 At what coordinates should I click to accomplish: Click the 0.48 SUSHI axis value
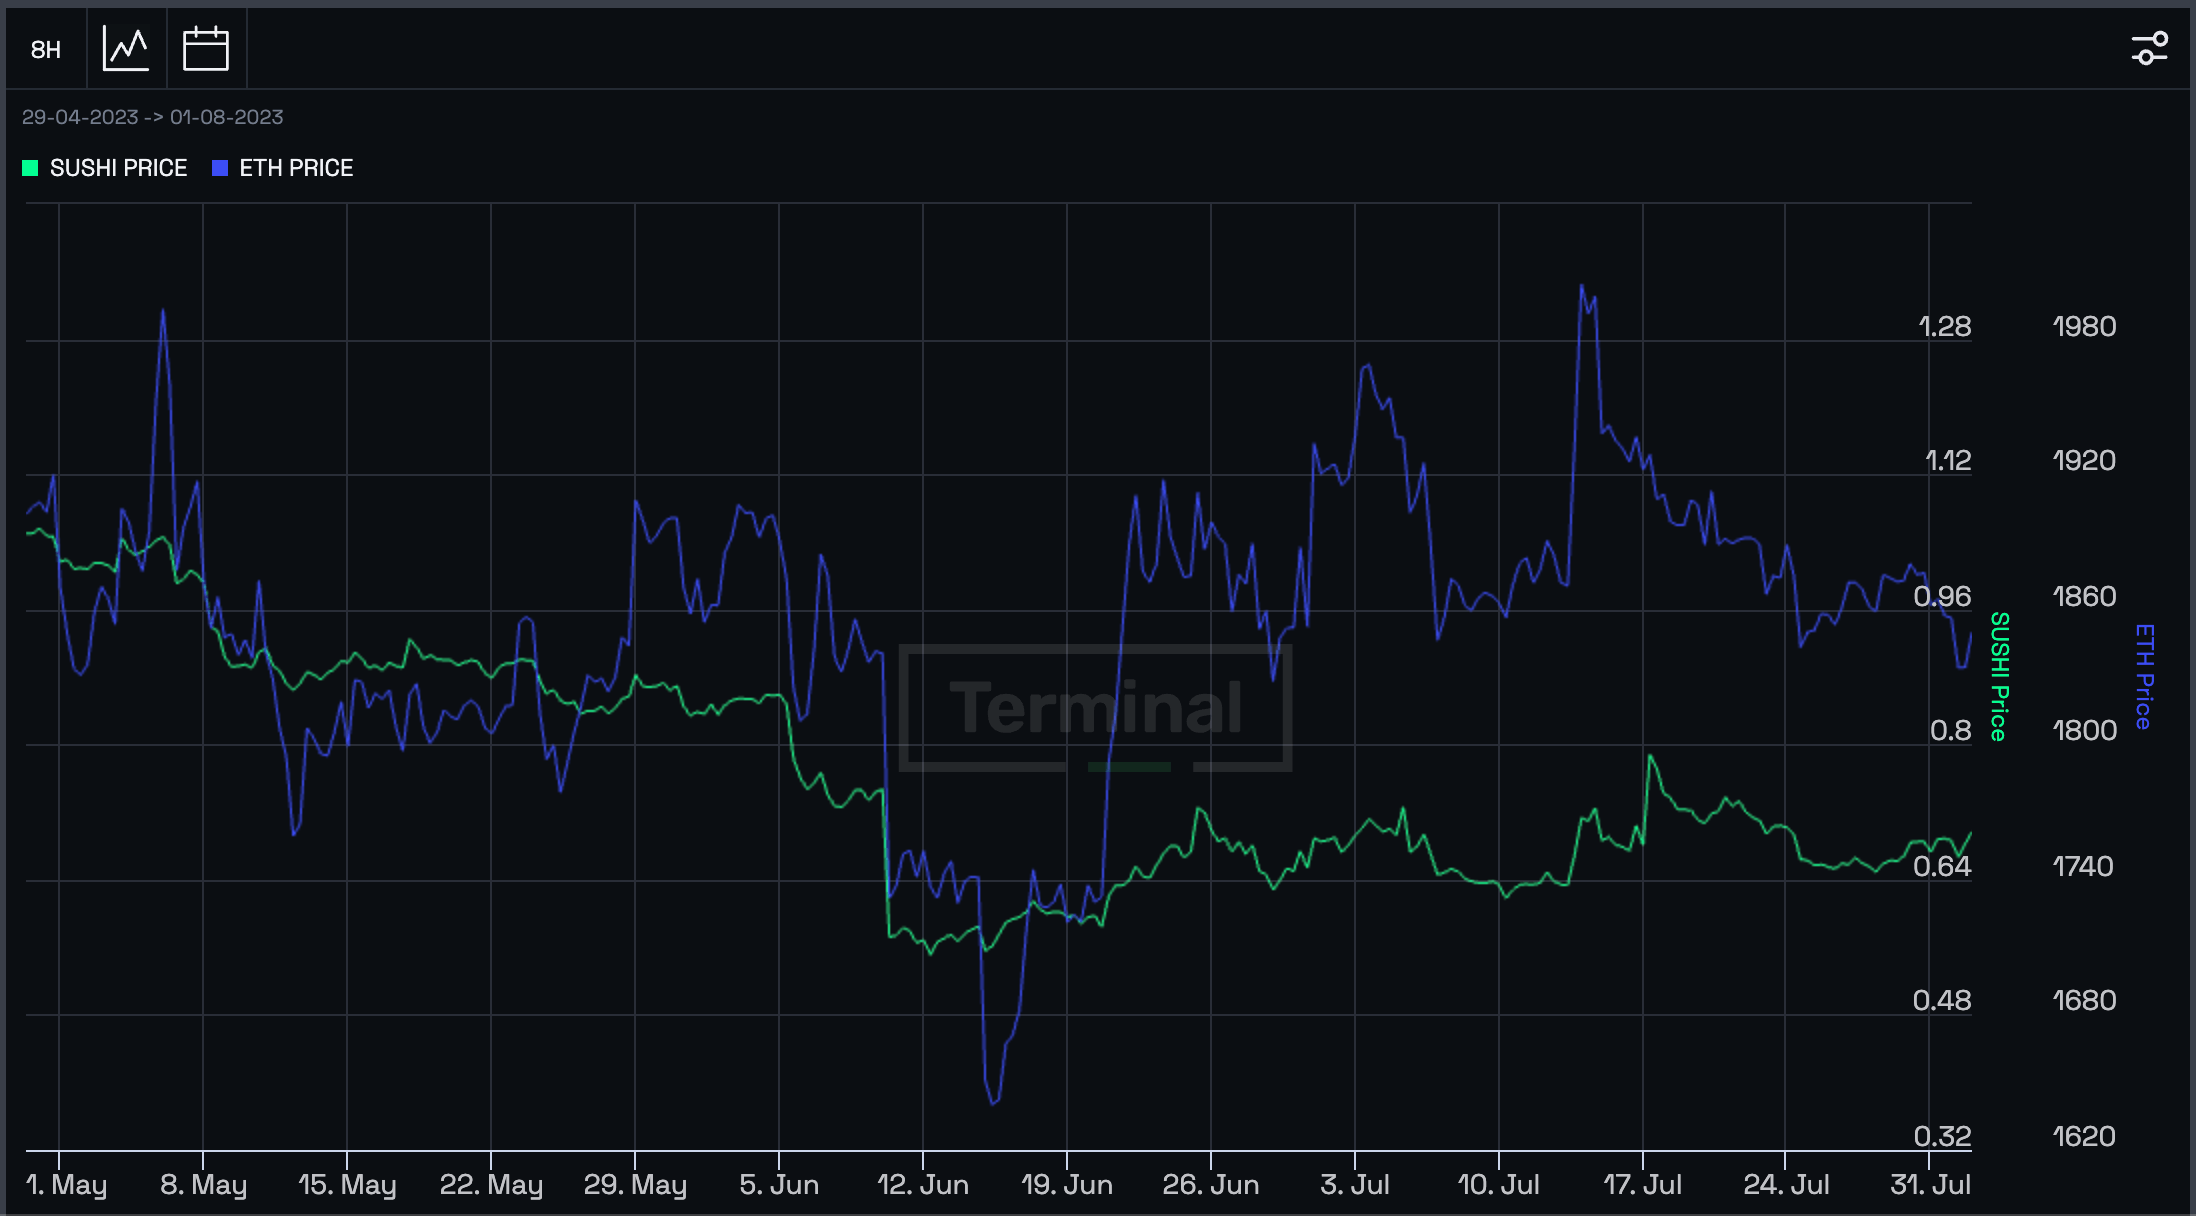click(x=1942, y=1000)
